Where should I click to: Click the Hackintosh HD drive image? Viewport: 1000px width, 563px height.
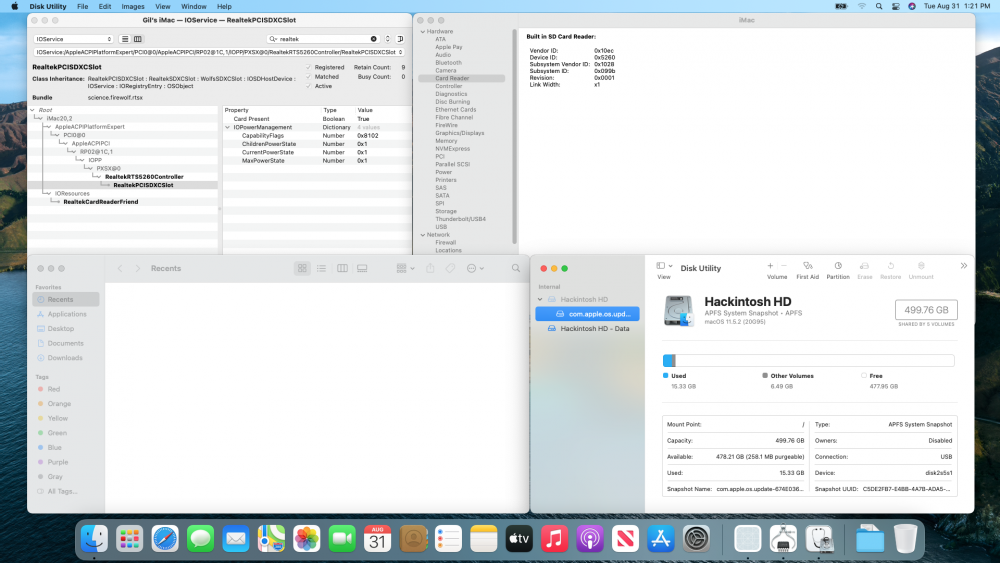pos(678,311)
